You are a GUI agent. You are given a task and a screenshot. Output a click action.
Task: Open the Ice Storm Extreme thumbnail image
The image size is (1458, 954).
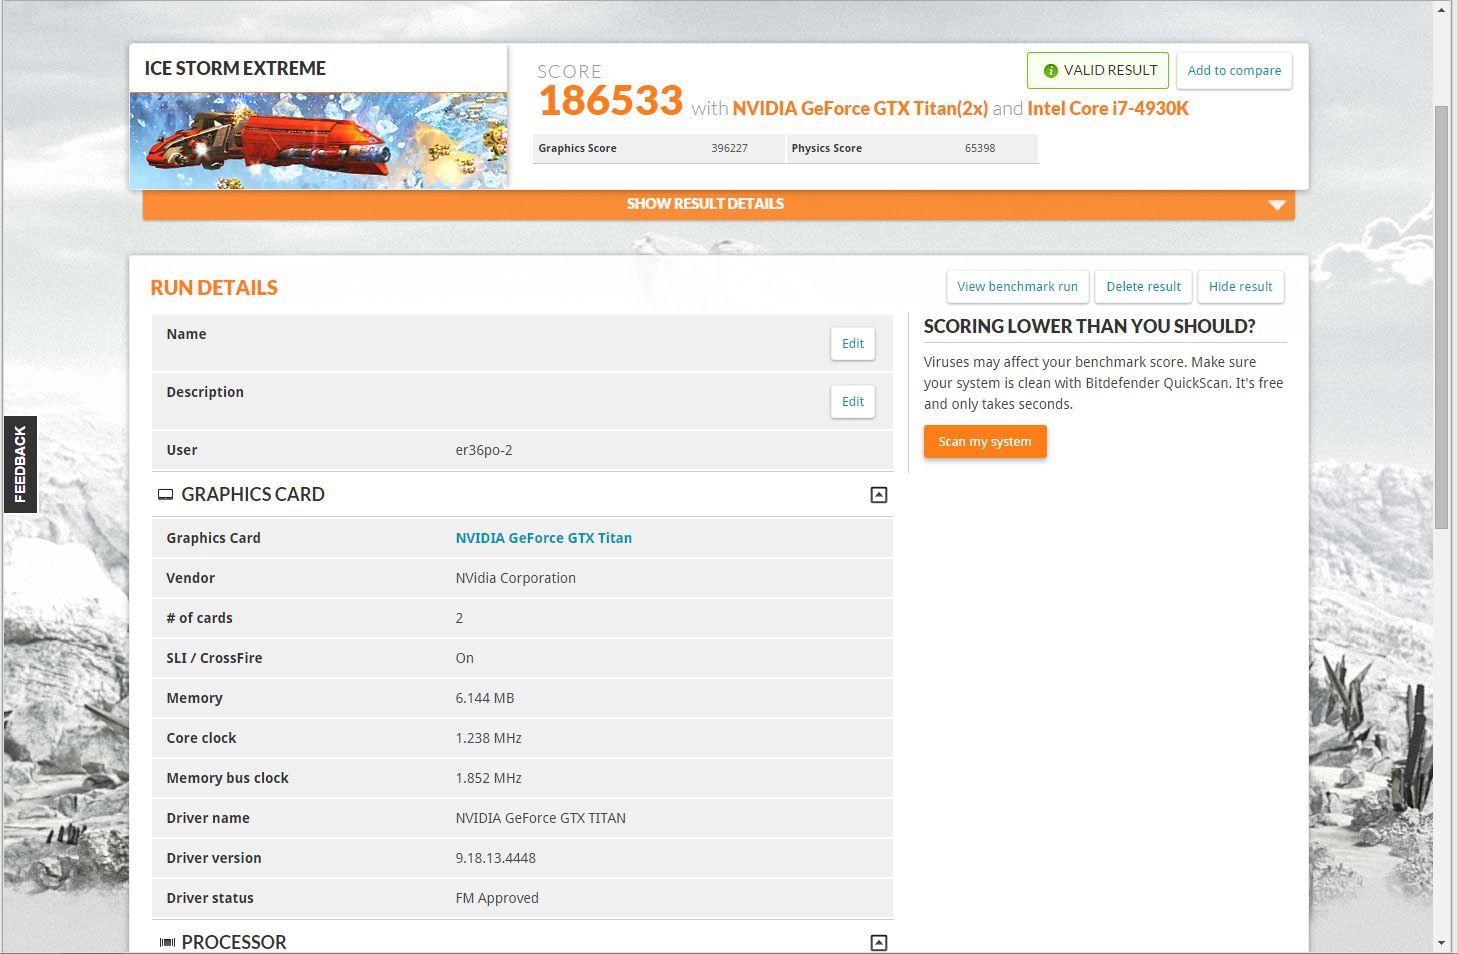pyautogui.click(x=318, y=140)
